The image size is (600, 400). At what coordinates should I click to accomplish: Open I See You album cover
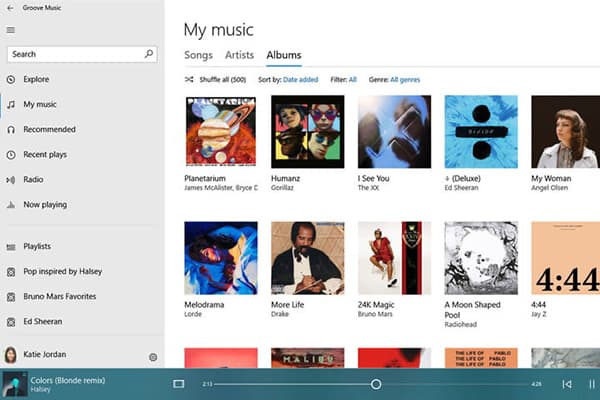click(x=395, y=132)
